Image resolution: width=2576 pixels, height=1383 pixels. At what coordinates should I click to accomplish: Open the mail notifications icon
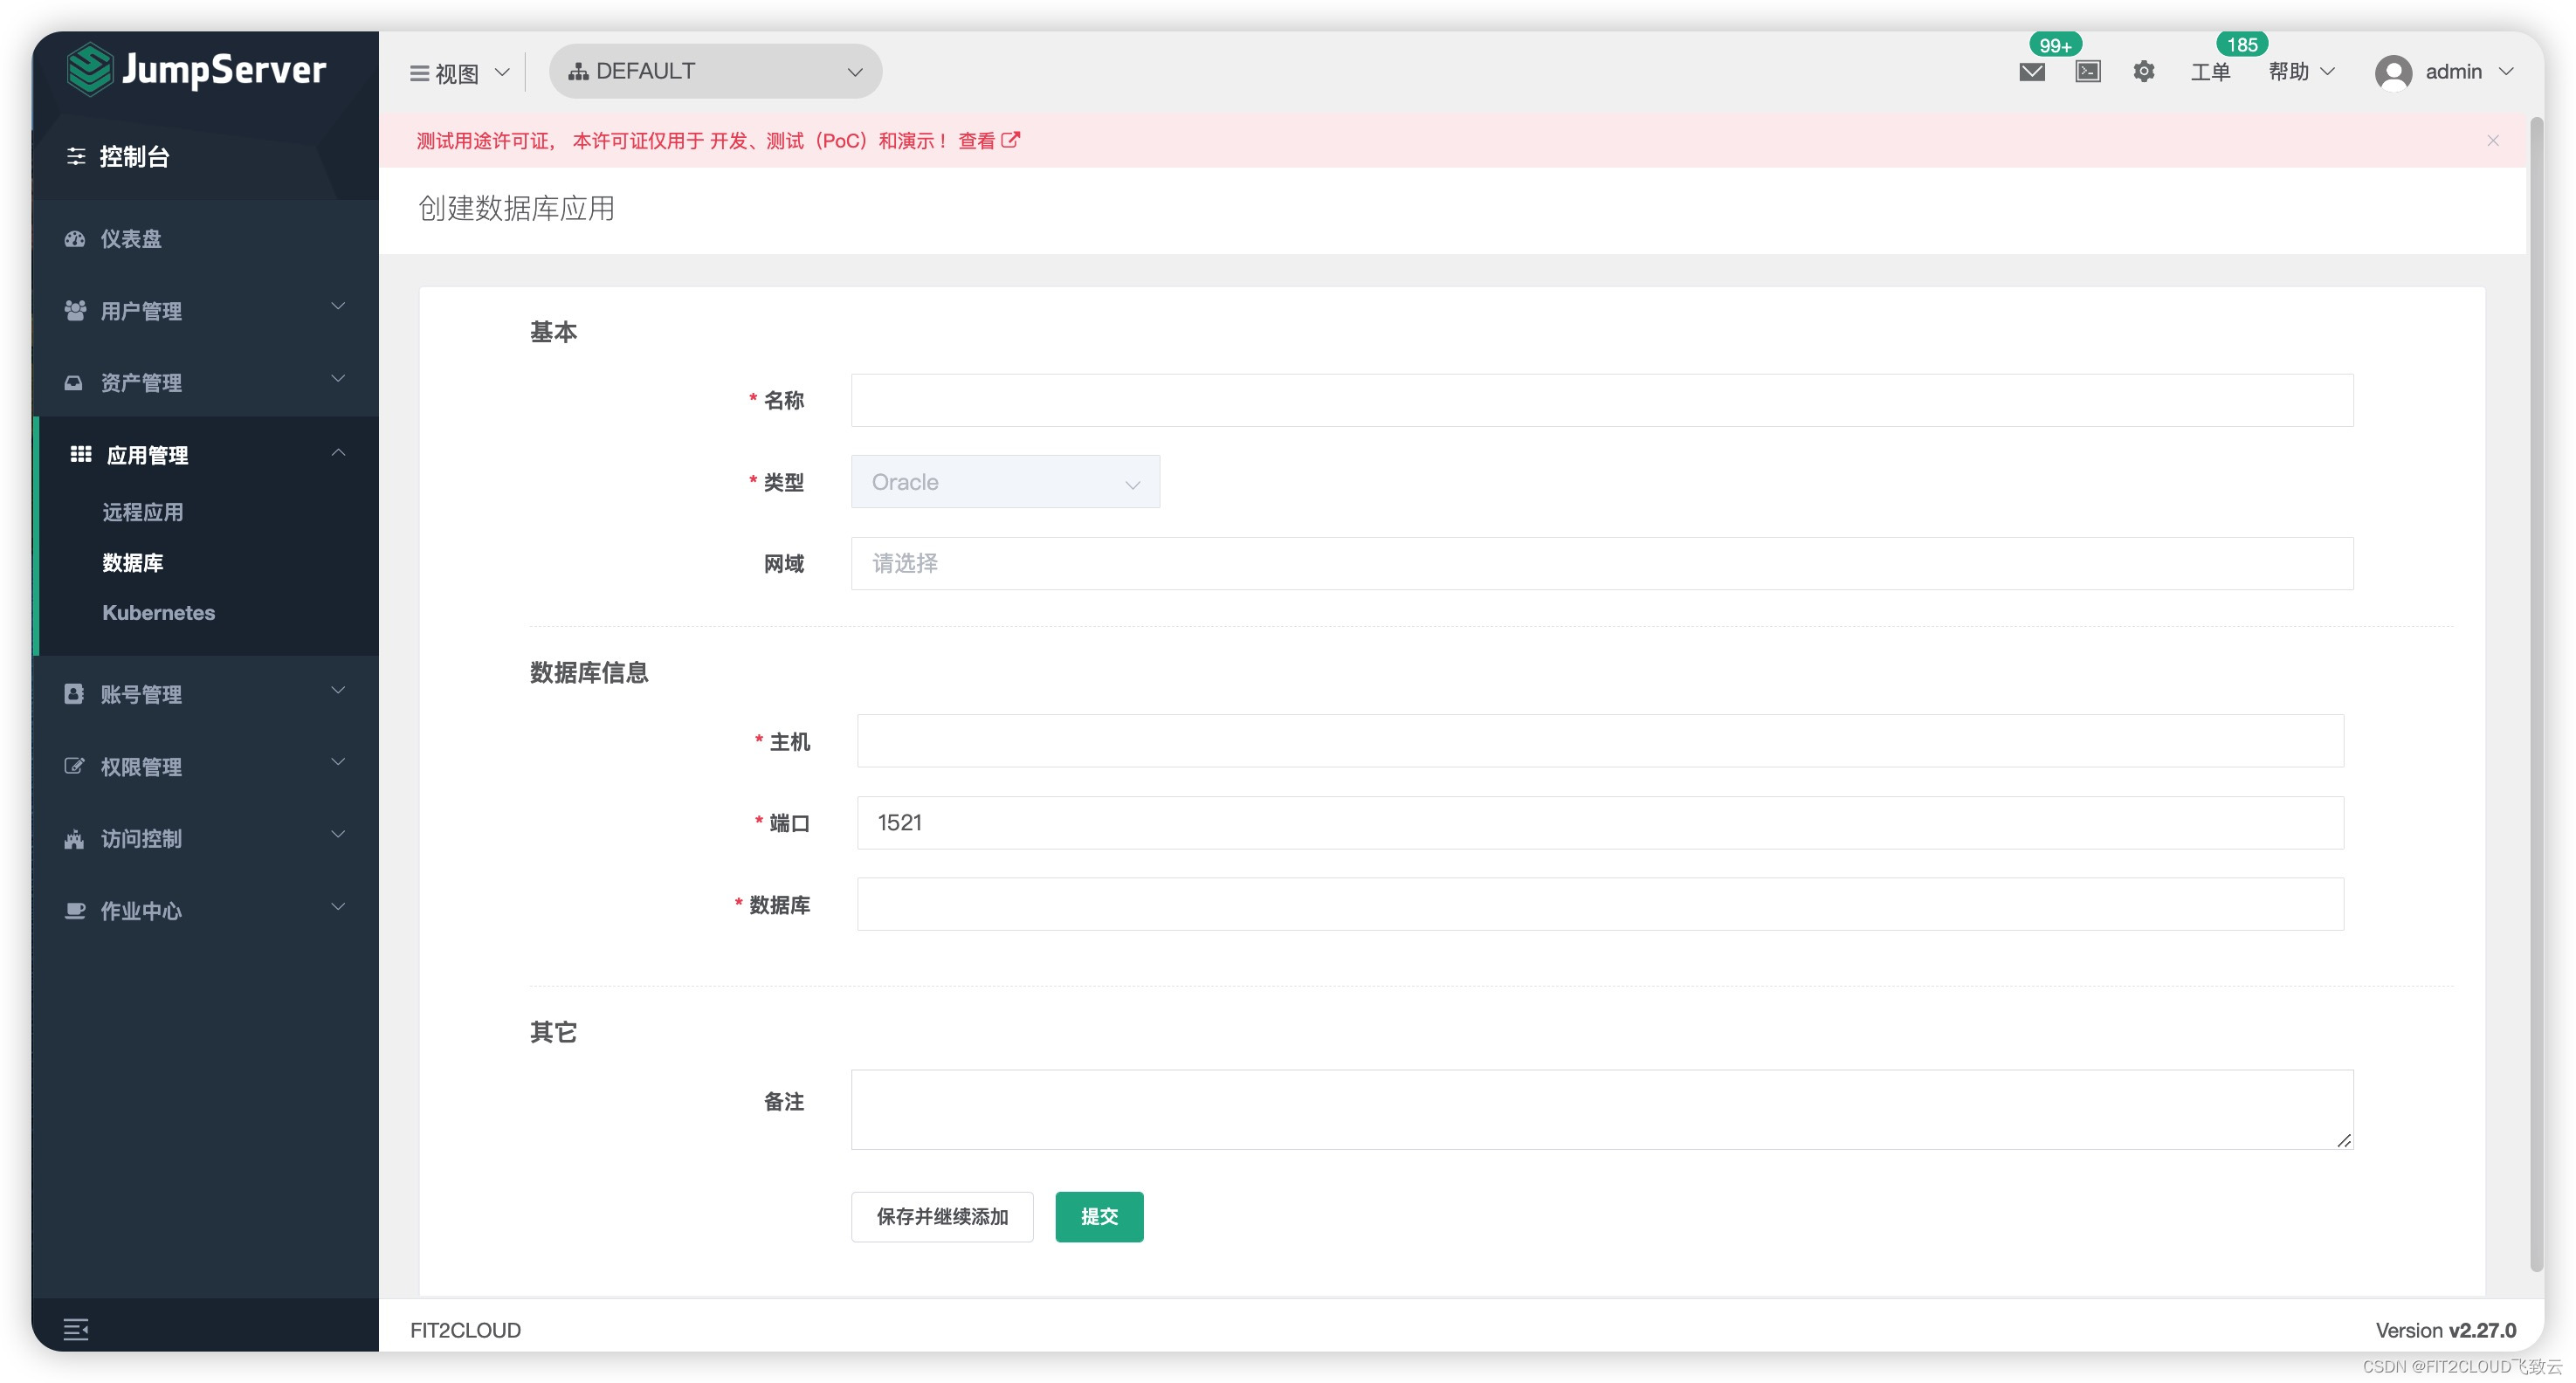(x=2031, y=72)
